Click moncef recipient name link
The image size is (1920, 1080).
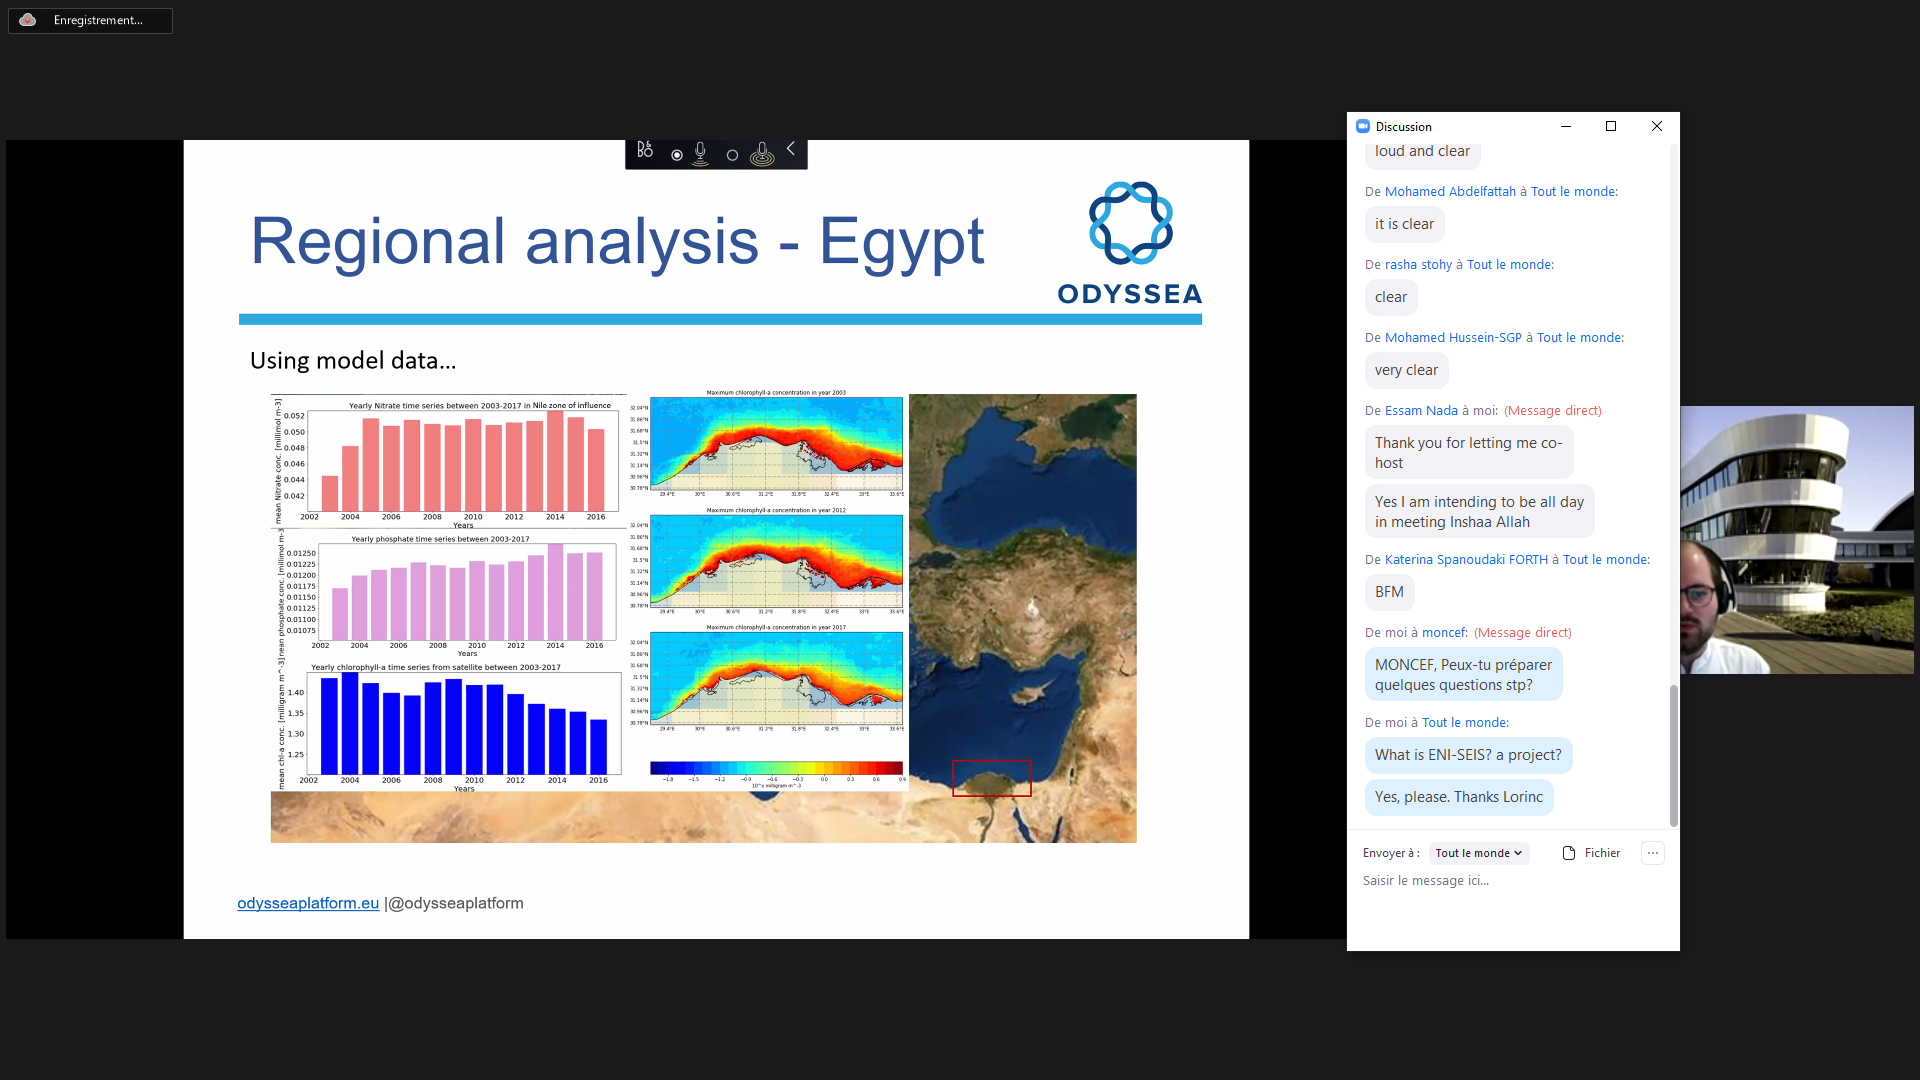pos(1444,633)
